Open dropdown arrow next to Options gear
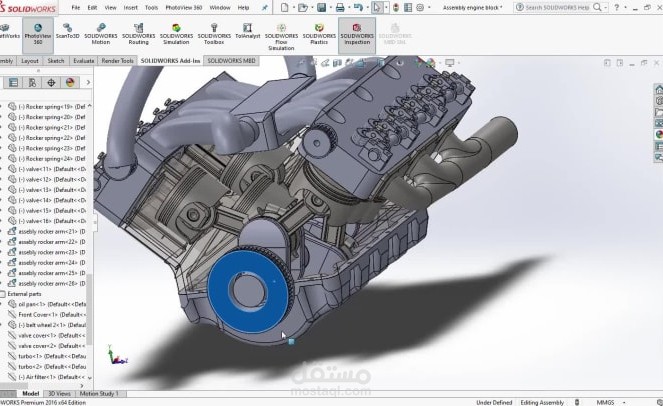Viewport: 663px width, 406px height. coord(429,8)
